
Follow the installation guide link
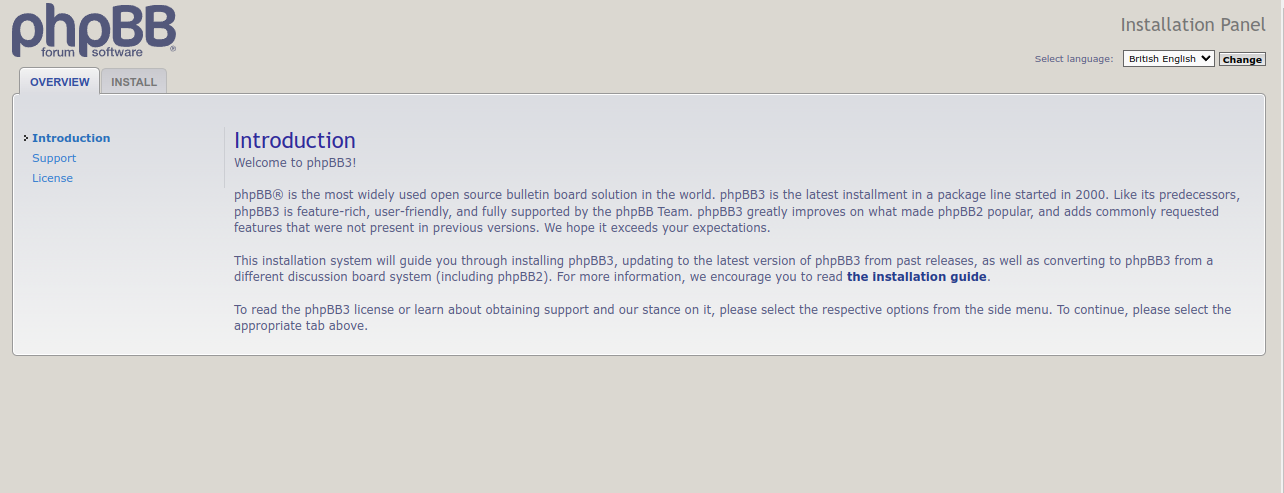916,277
